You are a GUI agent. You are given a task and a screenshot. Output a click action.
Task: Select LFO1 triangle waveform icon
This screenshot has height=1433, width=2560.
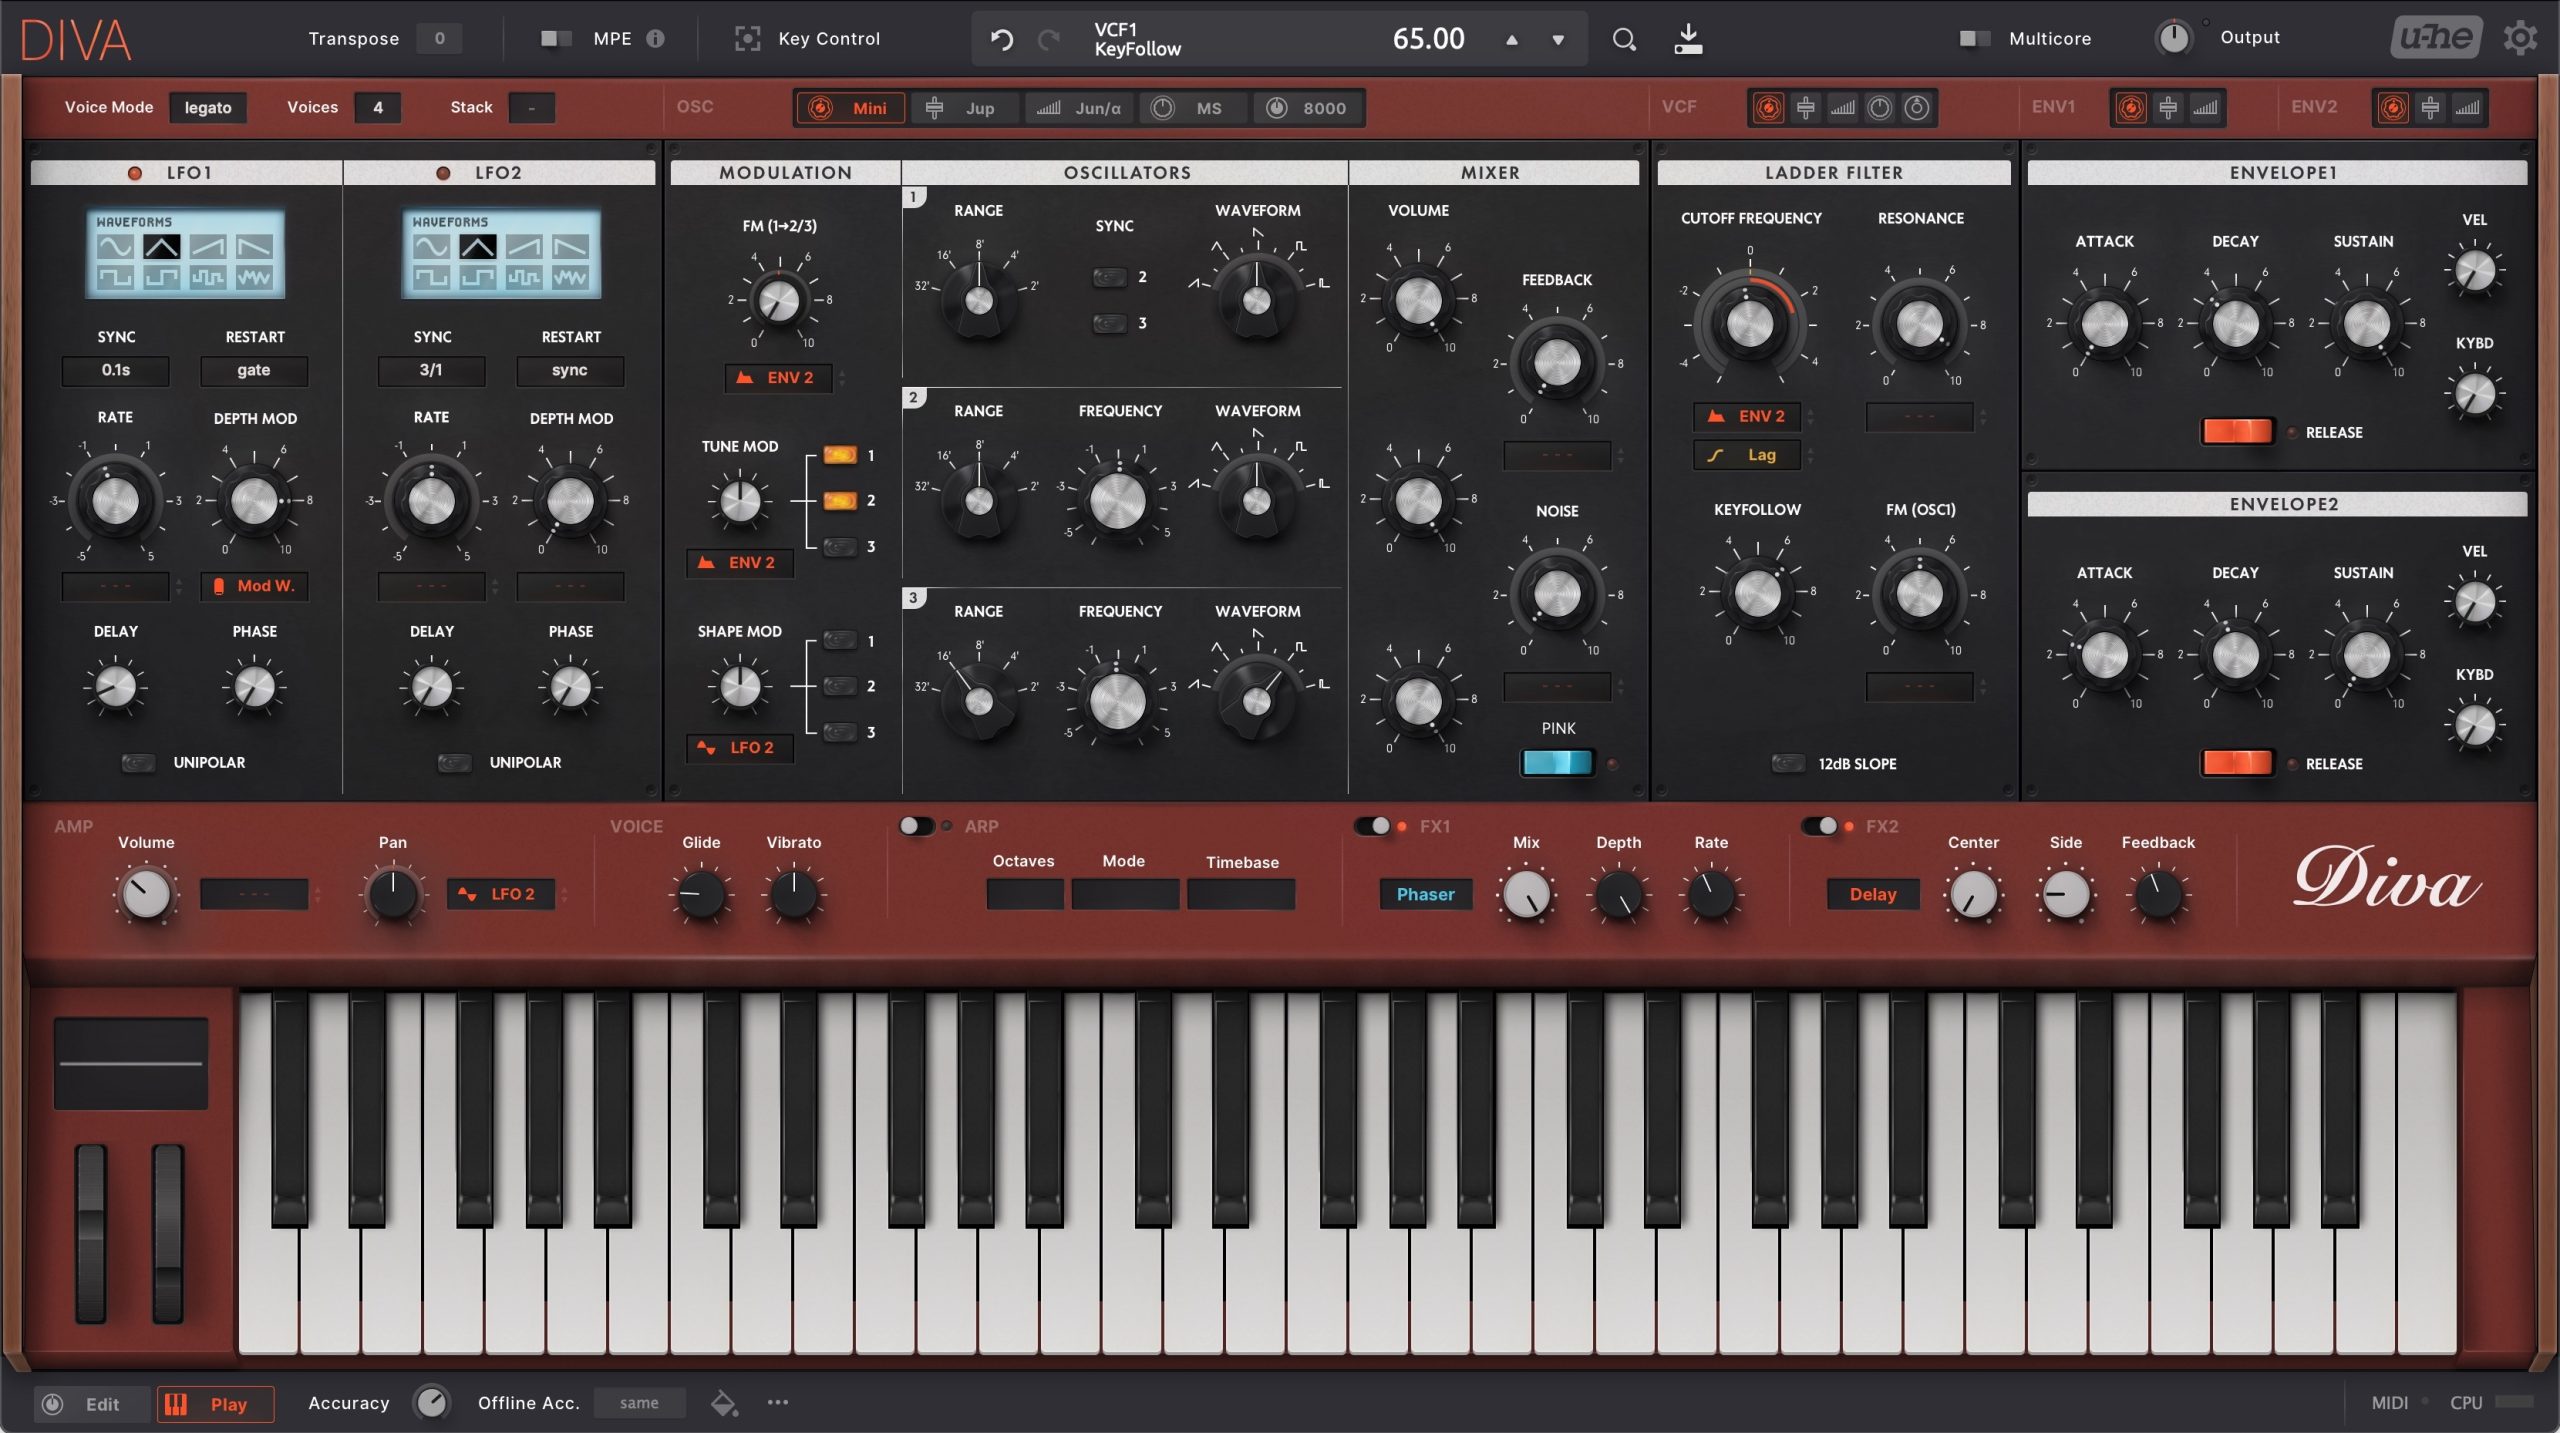pos(162,246)
